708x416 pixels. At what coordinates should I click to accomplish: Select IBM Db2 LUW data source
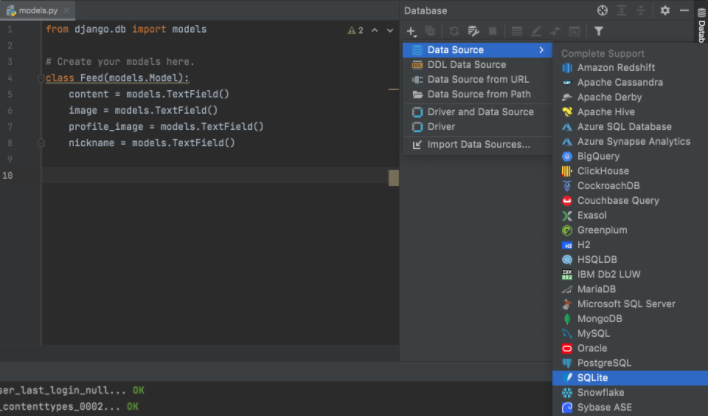pyautogui.click(x=630, y=275)
